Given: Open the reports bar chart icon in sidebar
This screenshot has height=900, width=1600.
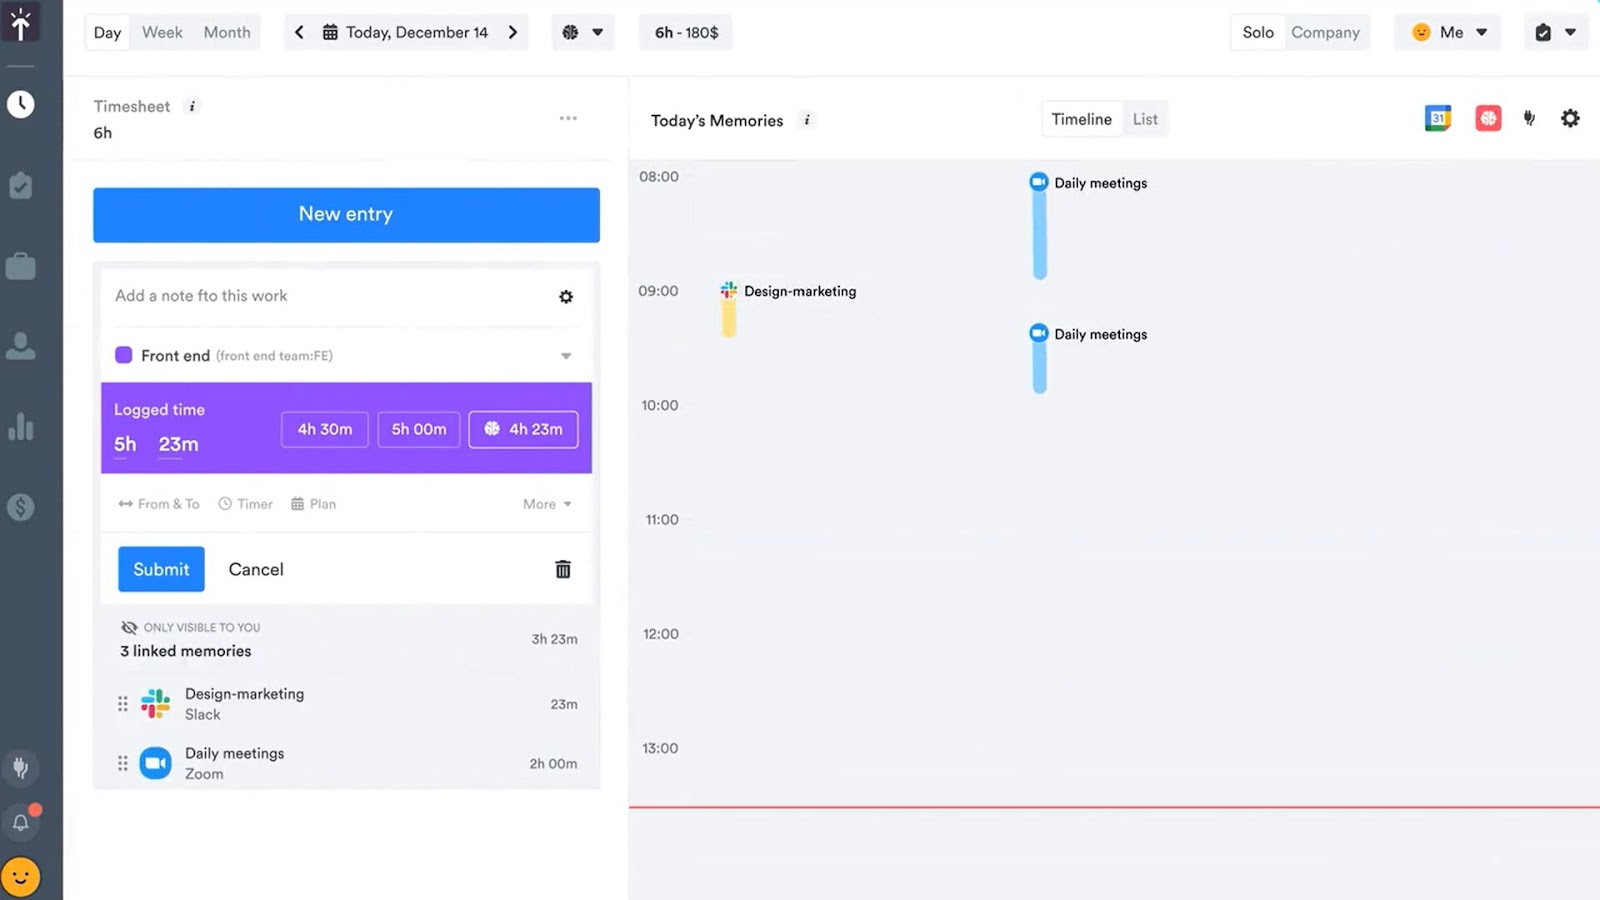Looking at the screenshot, I should pyautogui.click(x=22, y=427).
